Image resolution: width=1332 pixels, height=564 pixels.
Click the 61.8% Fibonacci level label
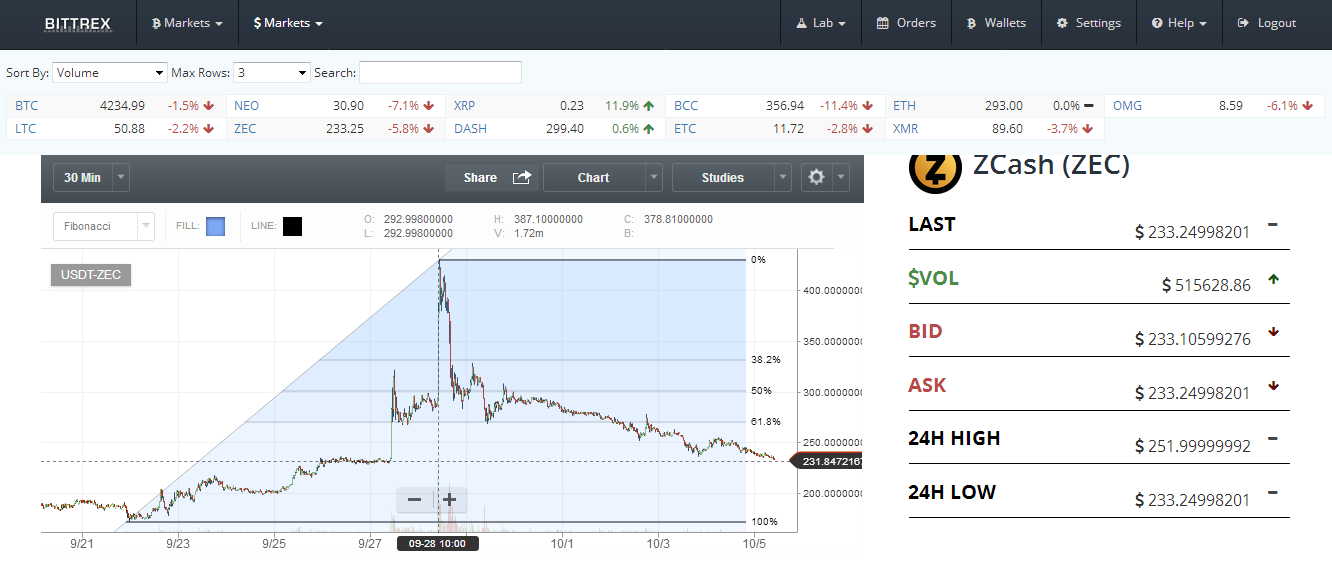[x=766, y=422]
